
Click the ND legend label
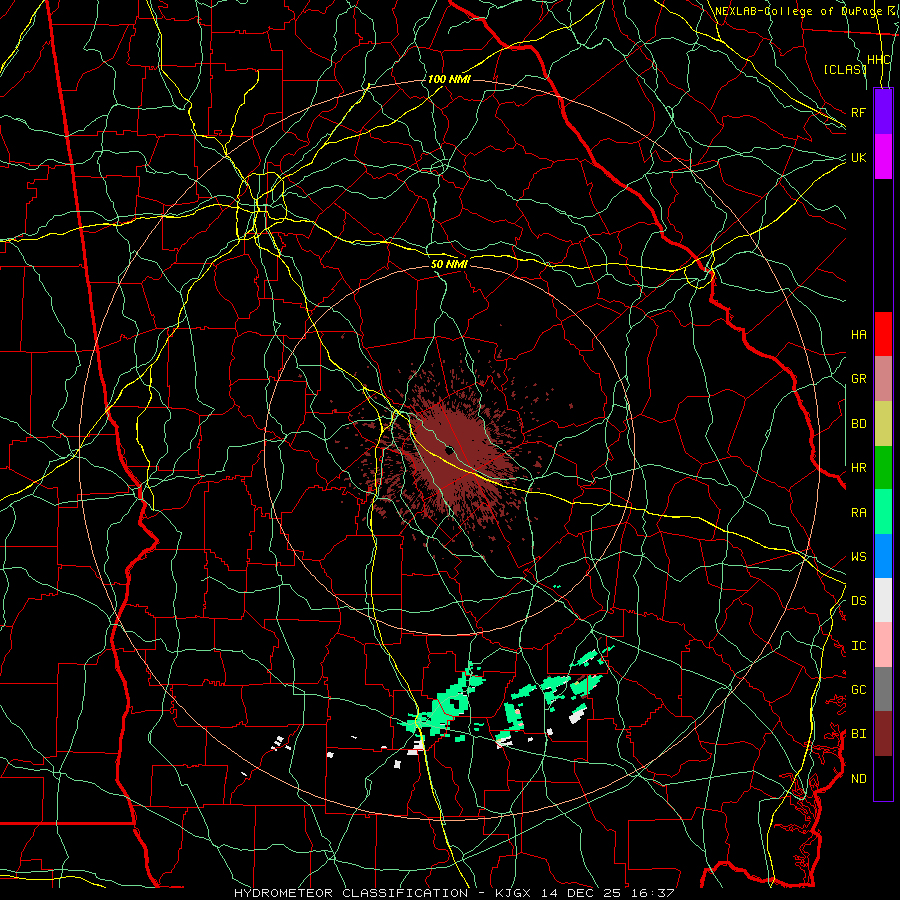click(x=858, y=779)
